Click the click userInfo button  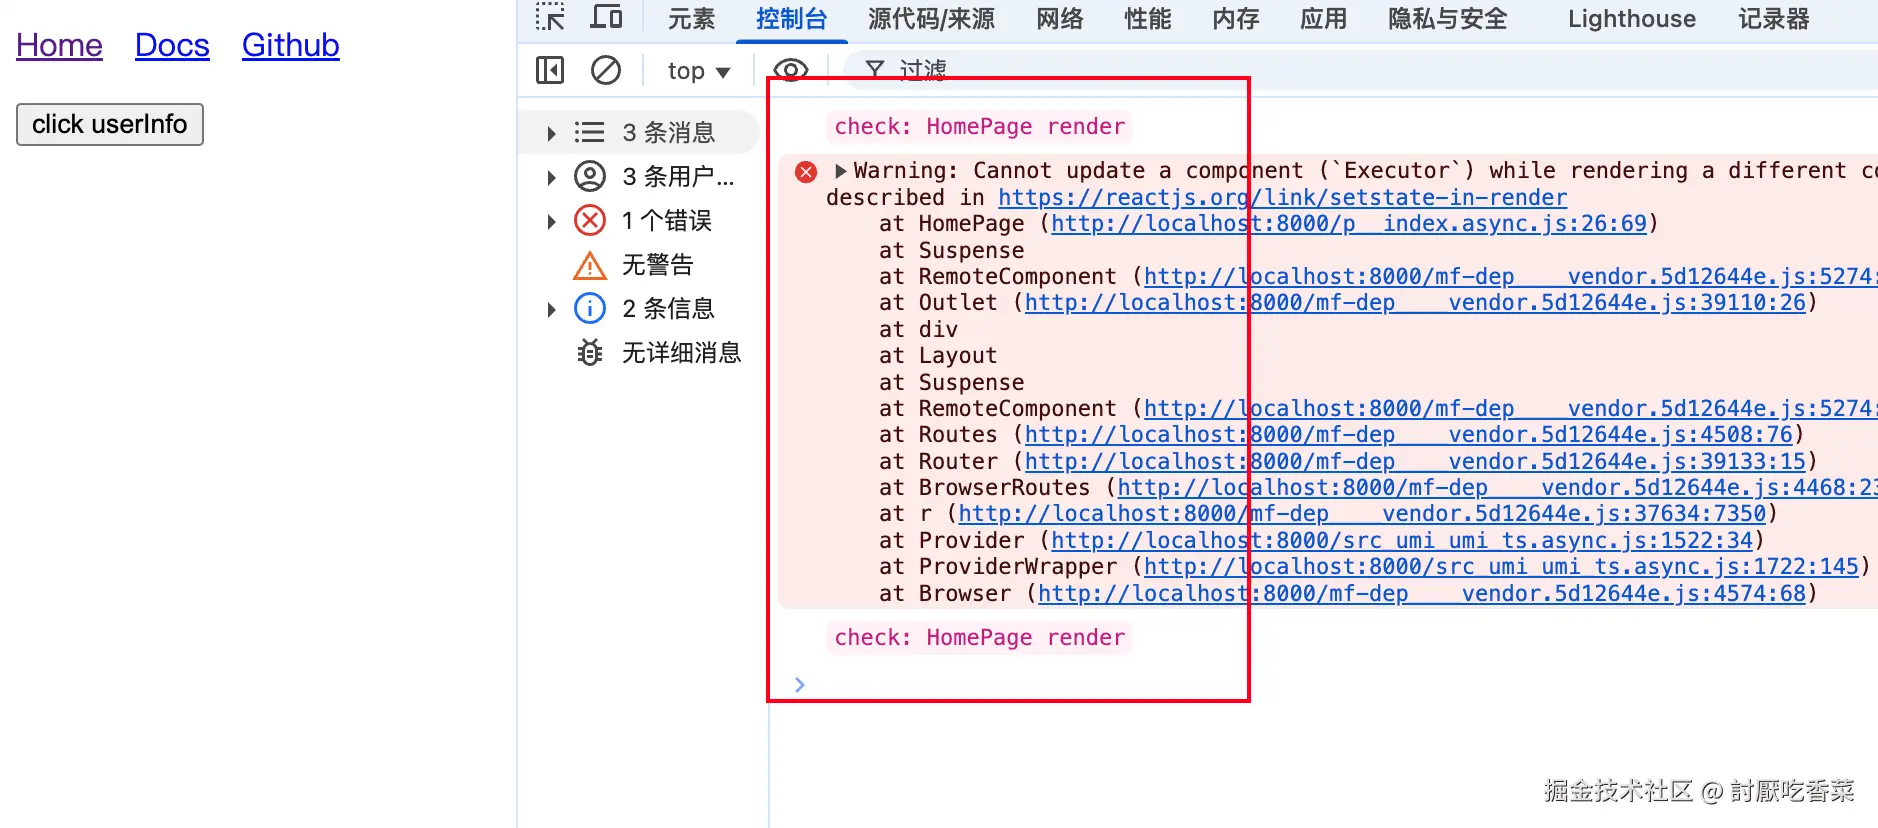pos(110,124)
